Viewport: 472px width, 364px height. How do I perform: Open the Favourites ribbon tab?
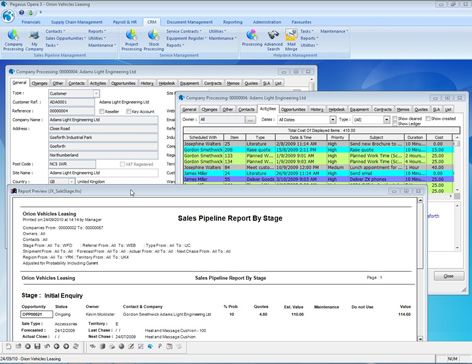301,22
